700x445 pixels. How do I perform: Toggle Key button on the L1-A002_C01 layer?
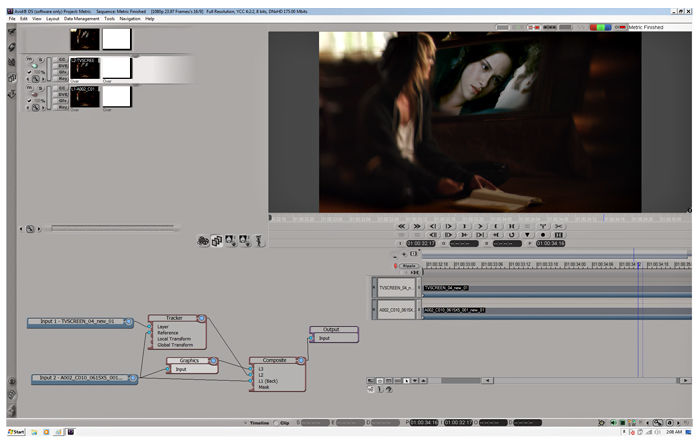[62, 107]
